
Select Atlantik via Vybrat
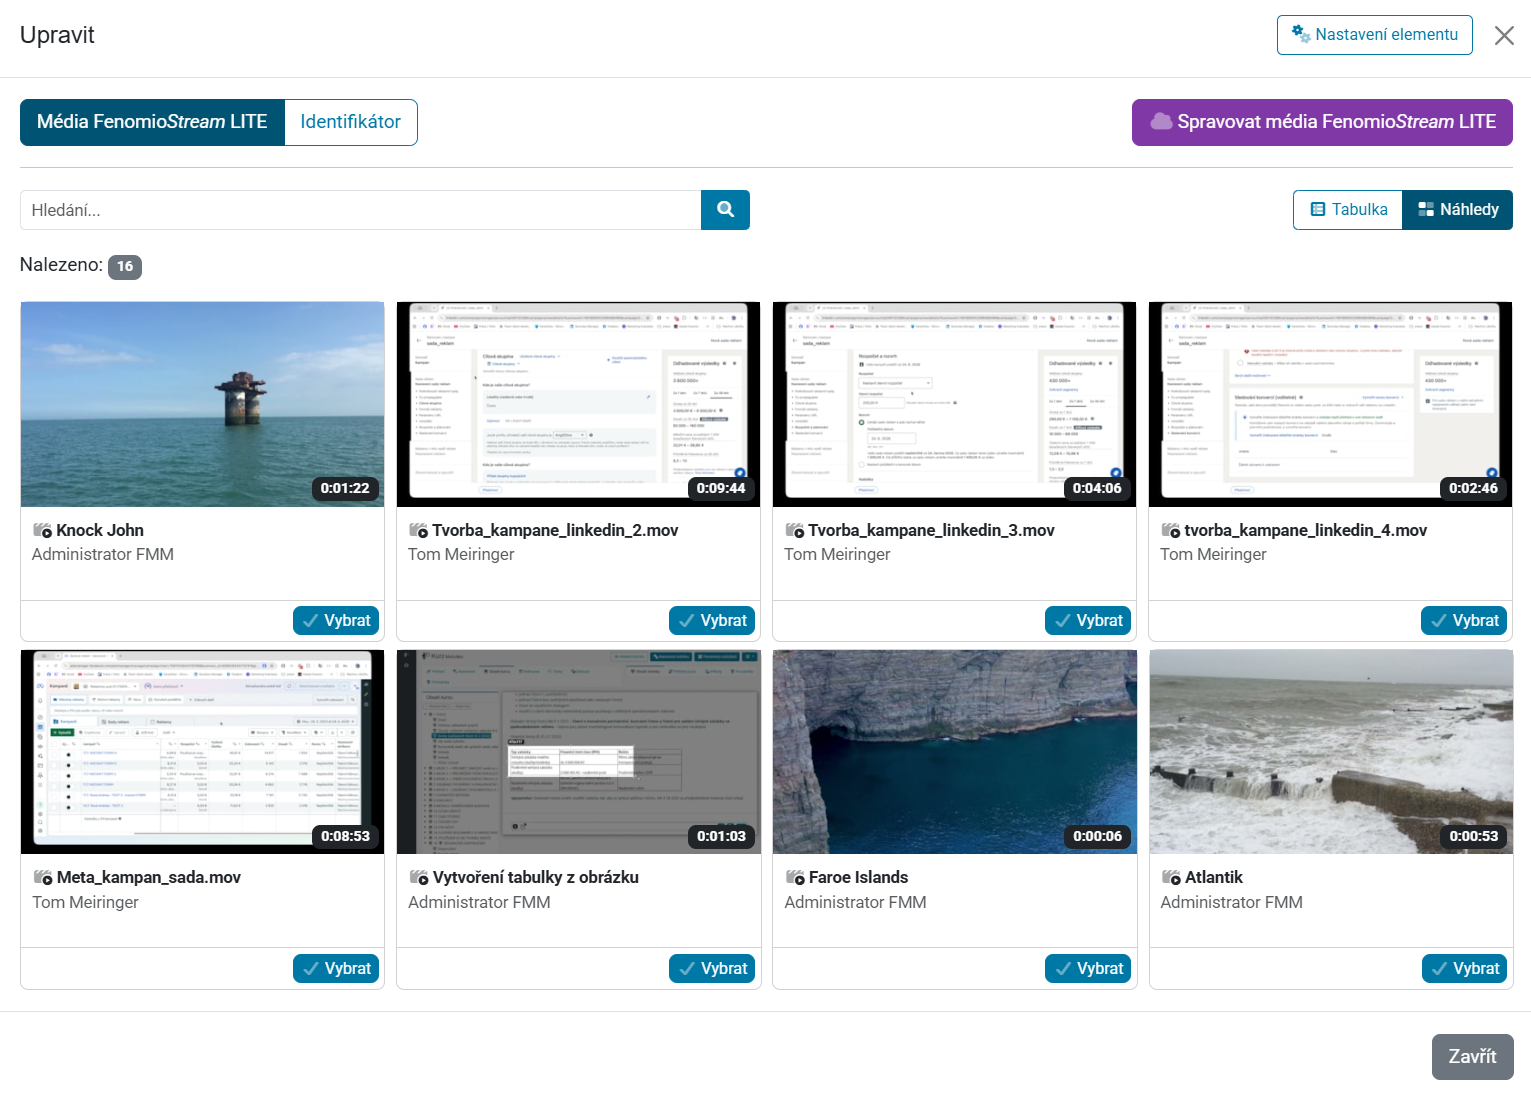1464,969
